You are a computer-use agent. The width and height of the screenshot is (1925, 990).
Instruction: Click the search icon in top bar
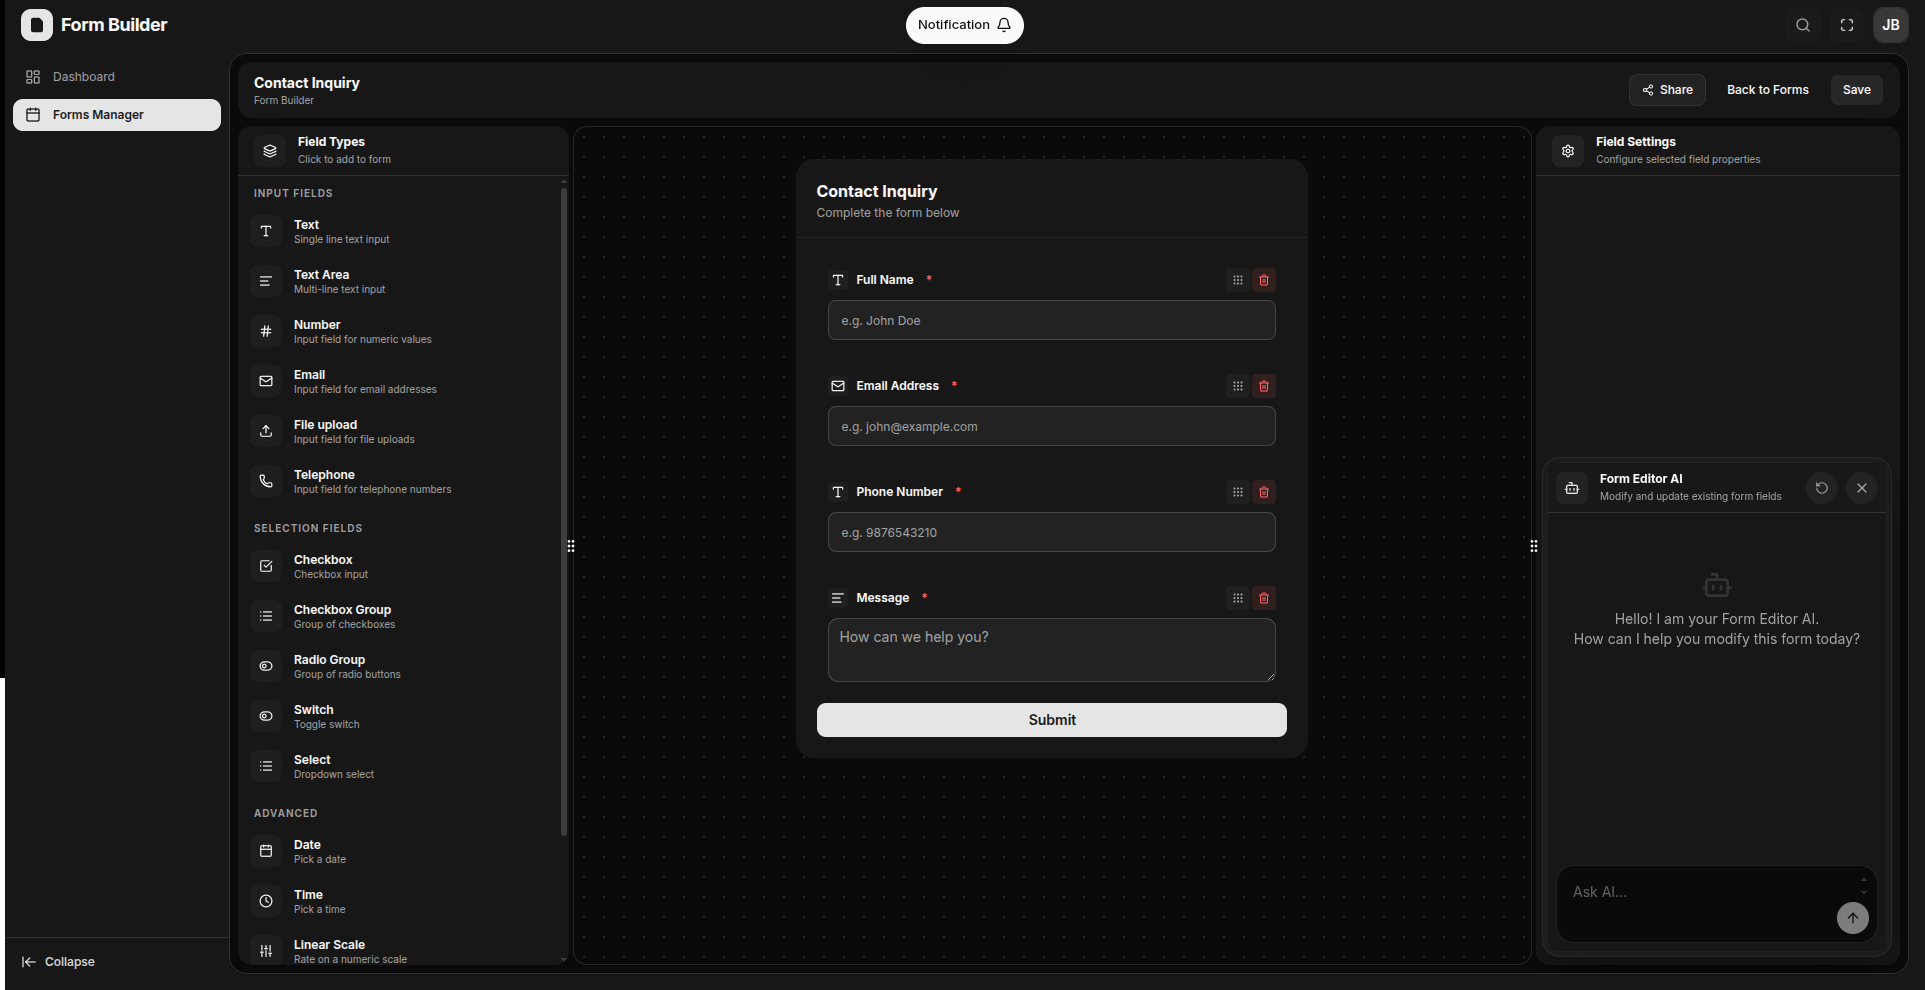click(1802, 25)
